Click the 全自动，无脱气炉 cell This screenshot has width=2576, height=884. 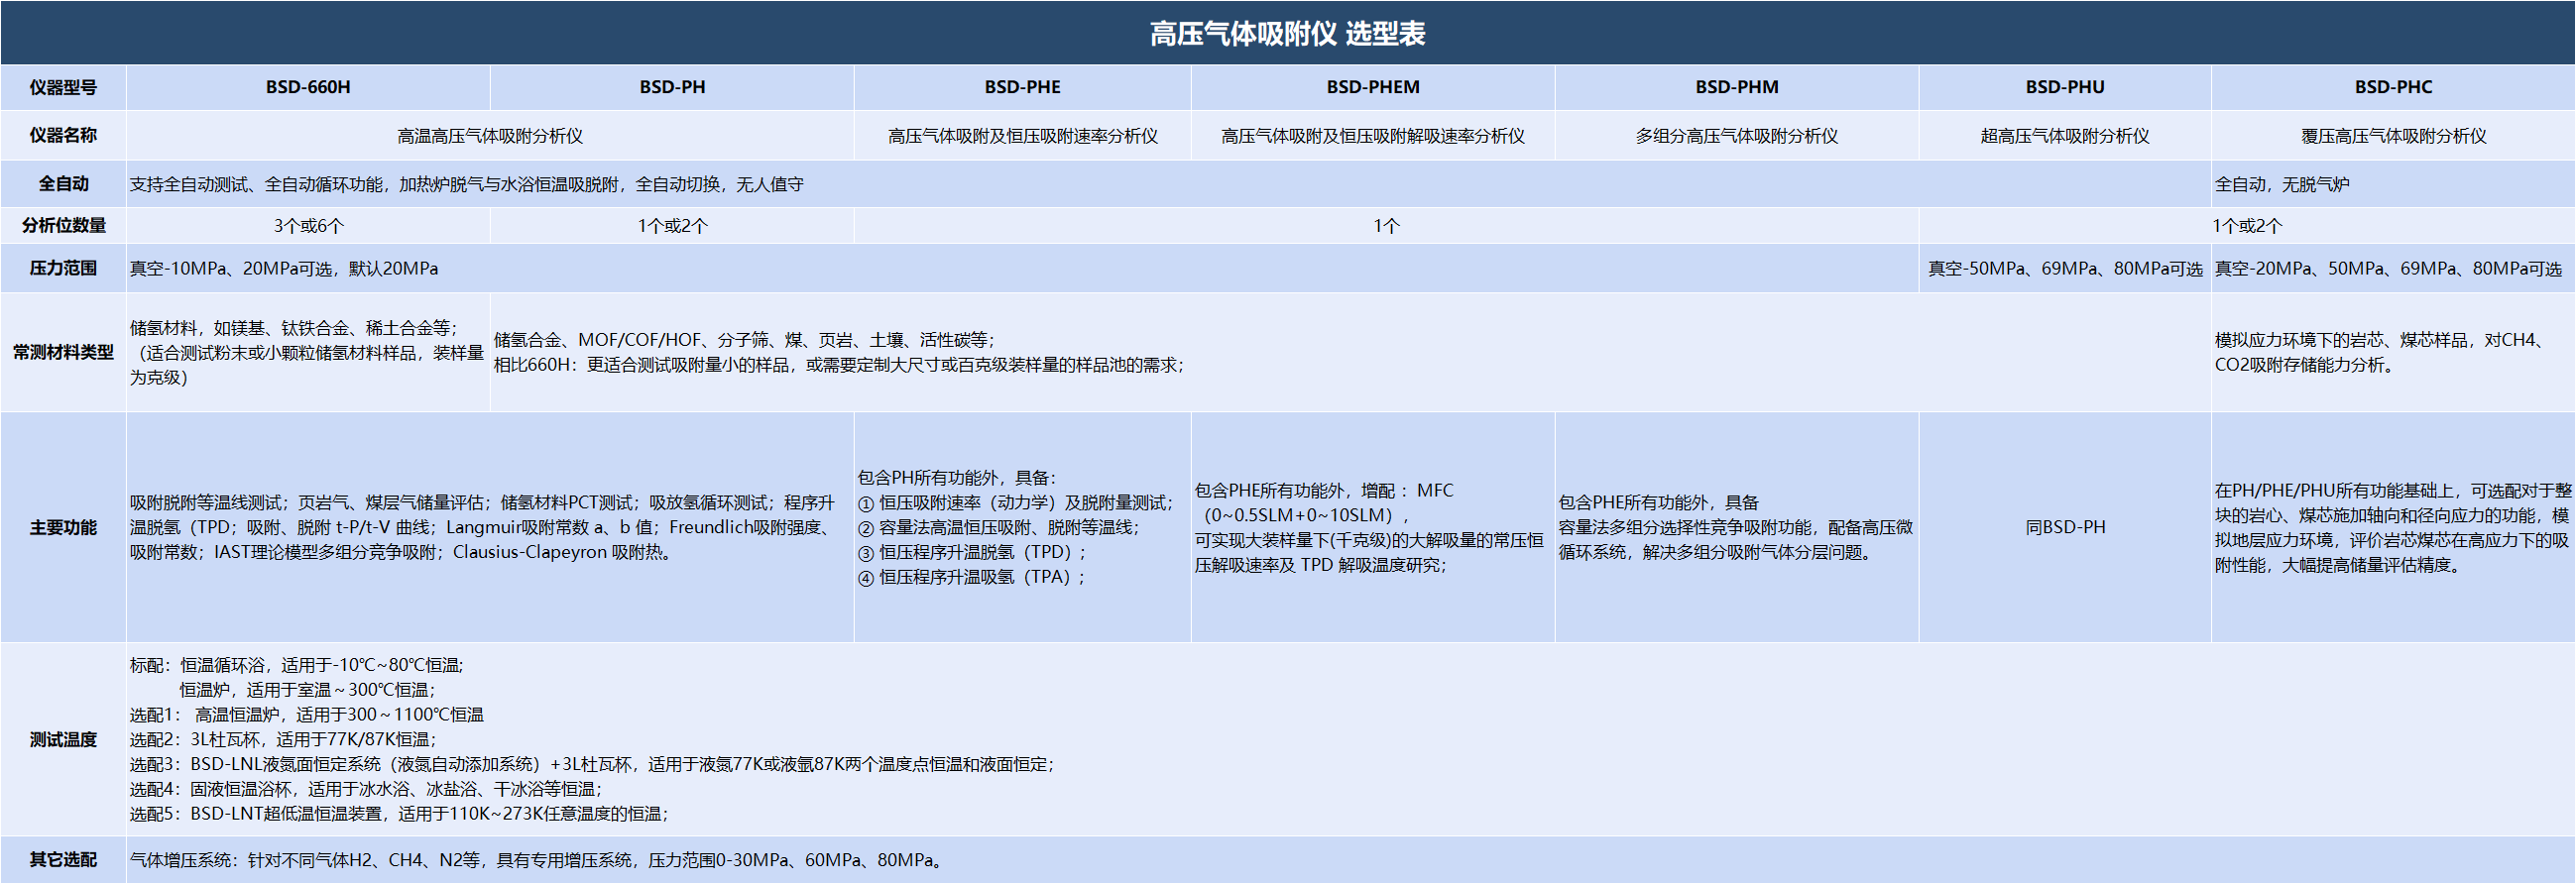pos(2393,184)
